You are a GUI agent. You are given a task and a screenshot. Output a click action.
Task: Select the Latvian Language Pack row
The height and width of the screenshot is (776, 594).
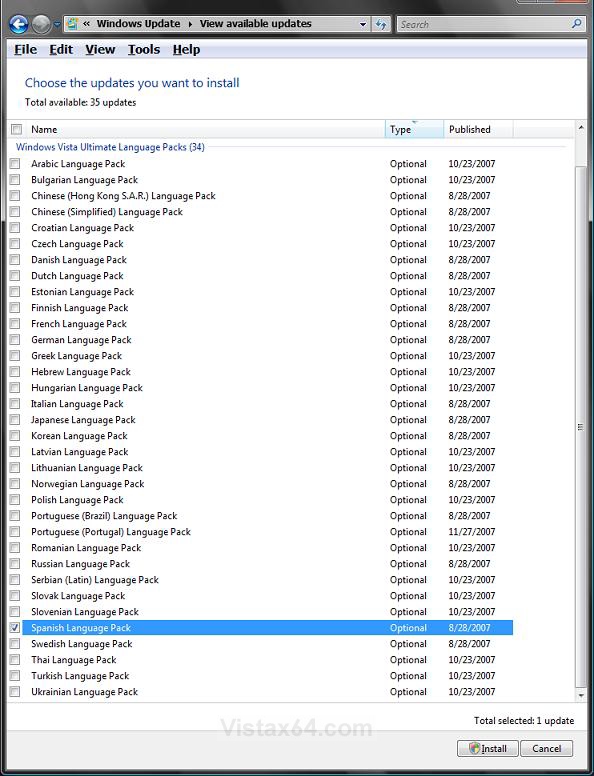point(267,451)
